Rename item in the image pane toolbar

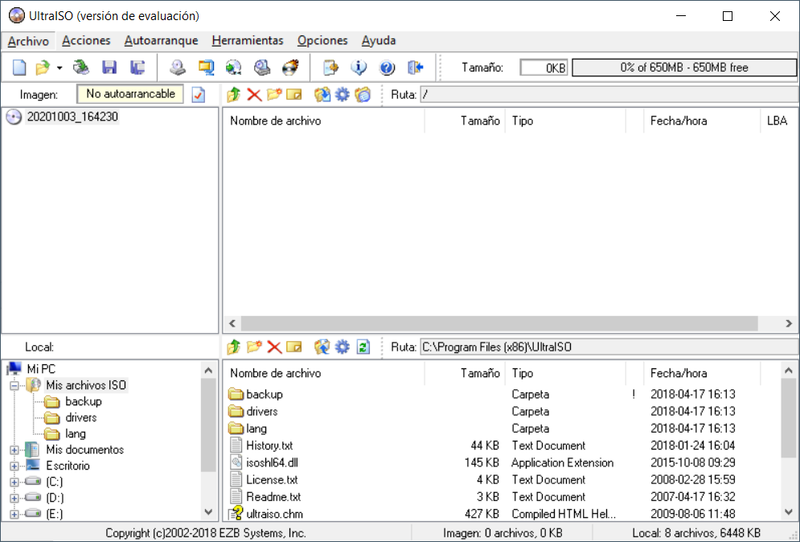pos(294,94)
